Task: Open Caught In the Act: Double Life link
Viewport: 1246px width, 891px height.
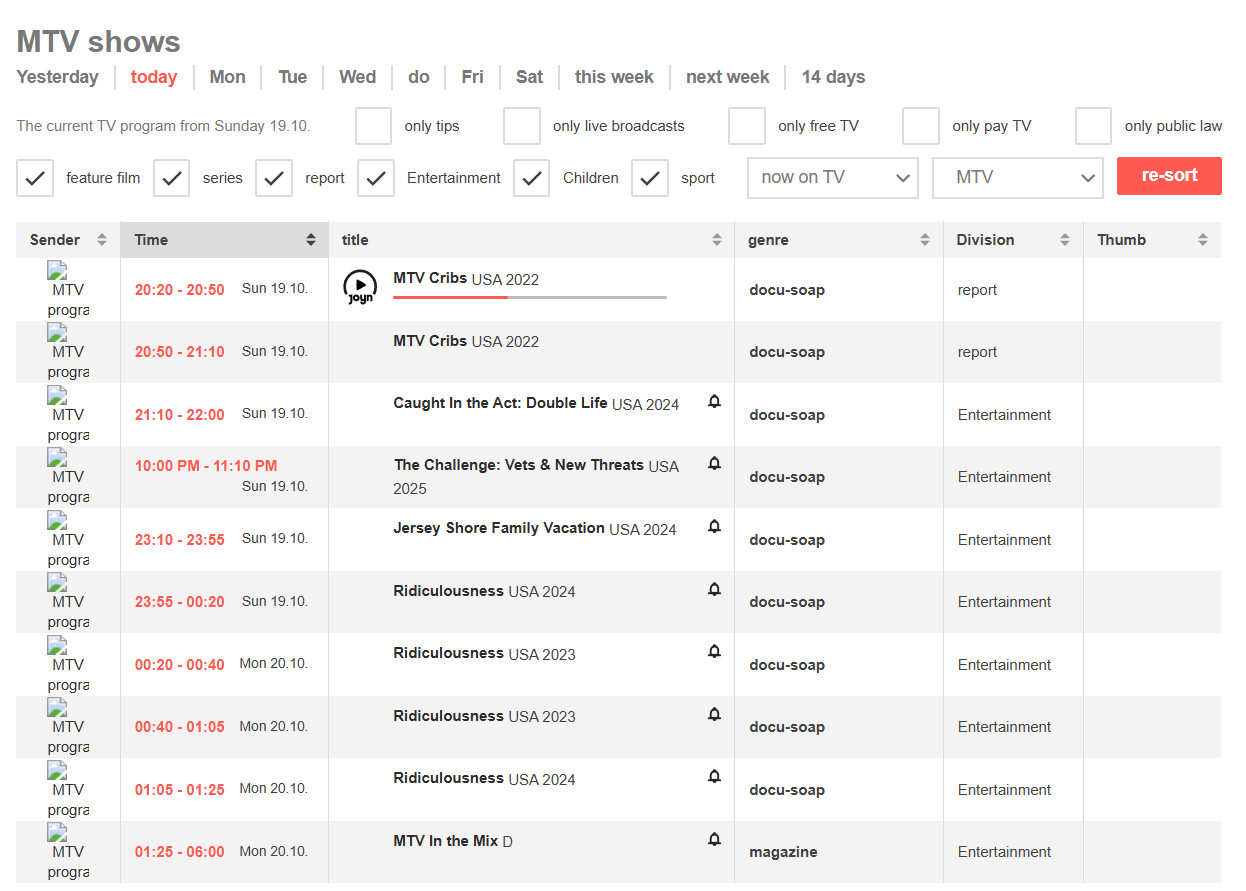Action: [500, 403]
